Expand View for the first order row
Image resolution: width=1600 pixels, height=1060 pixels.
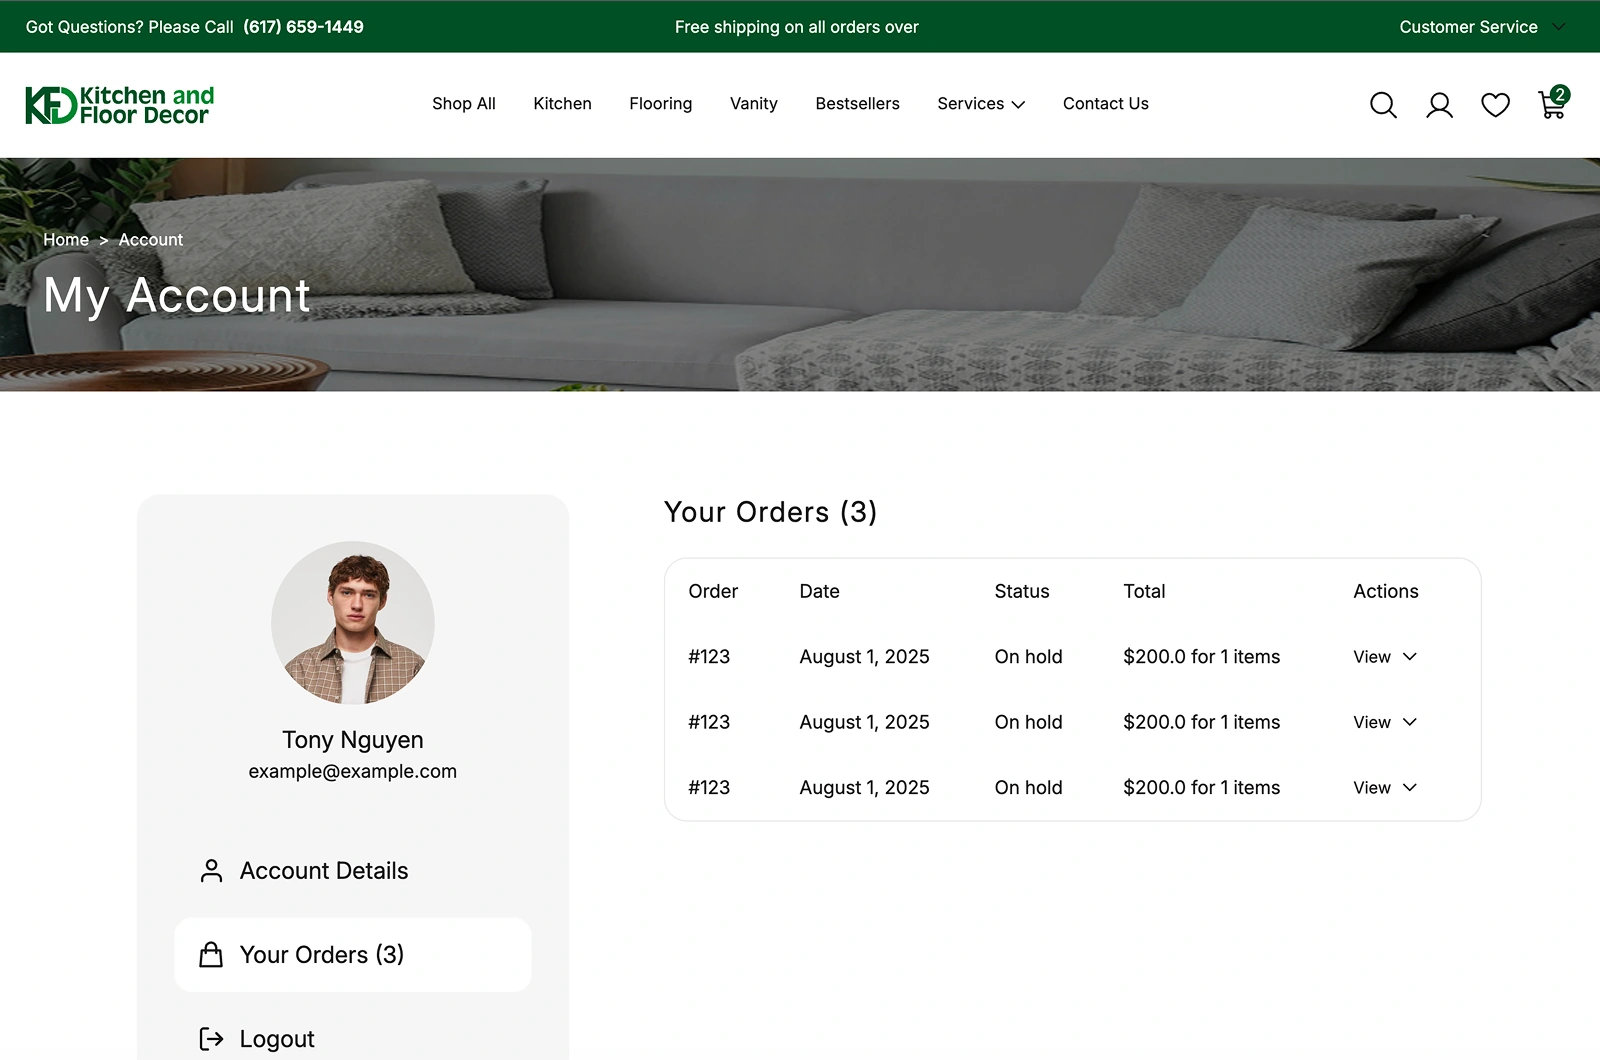tap(1385, 657)
